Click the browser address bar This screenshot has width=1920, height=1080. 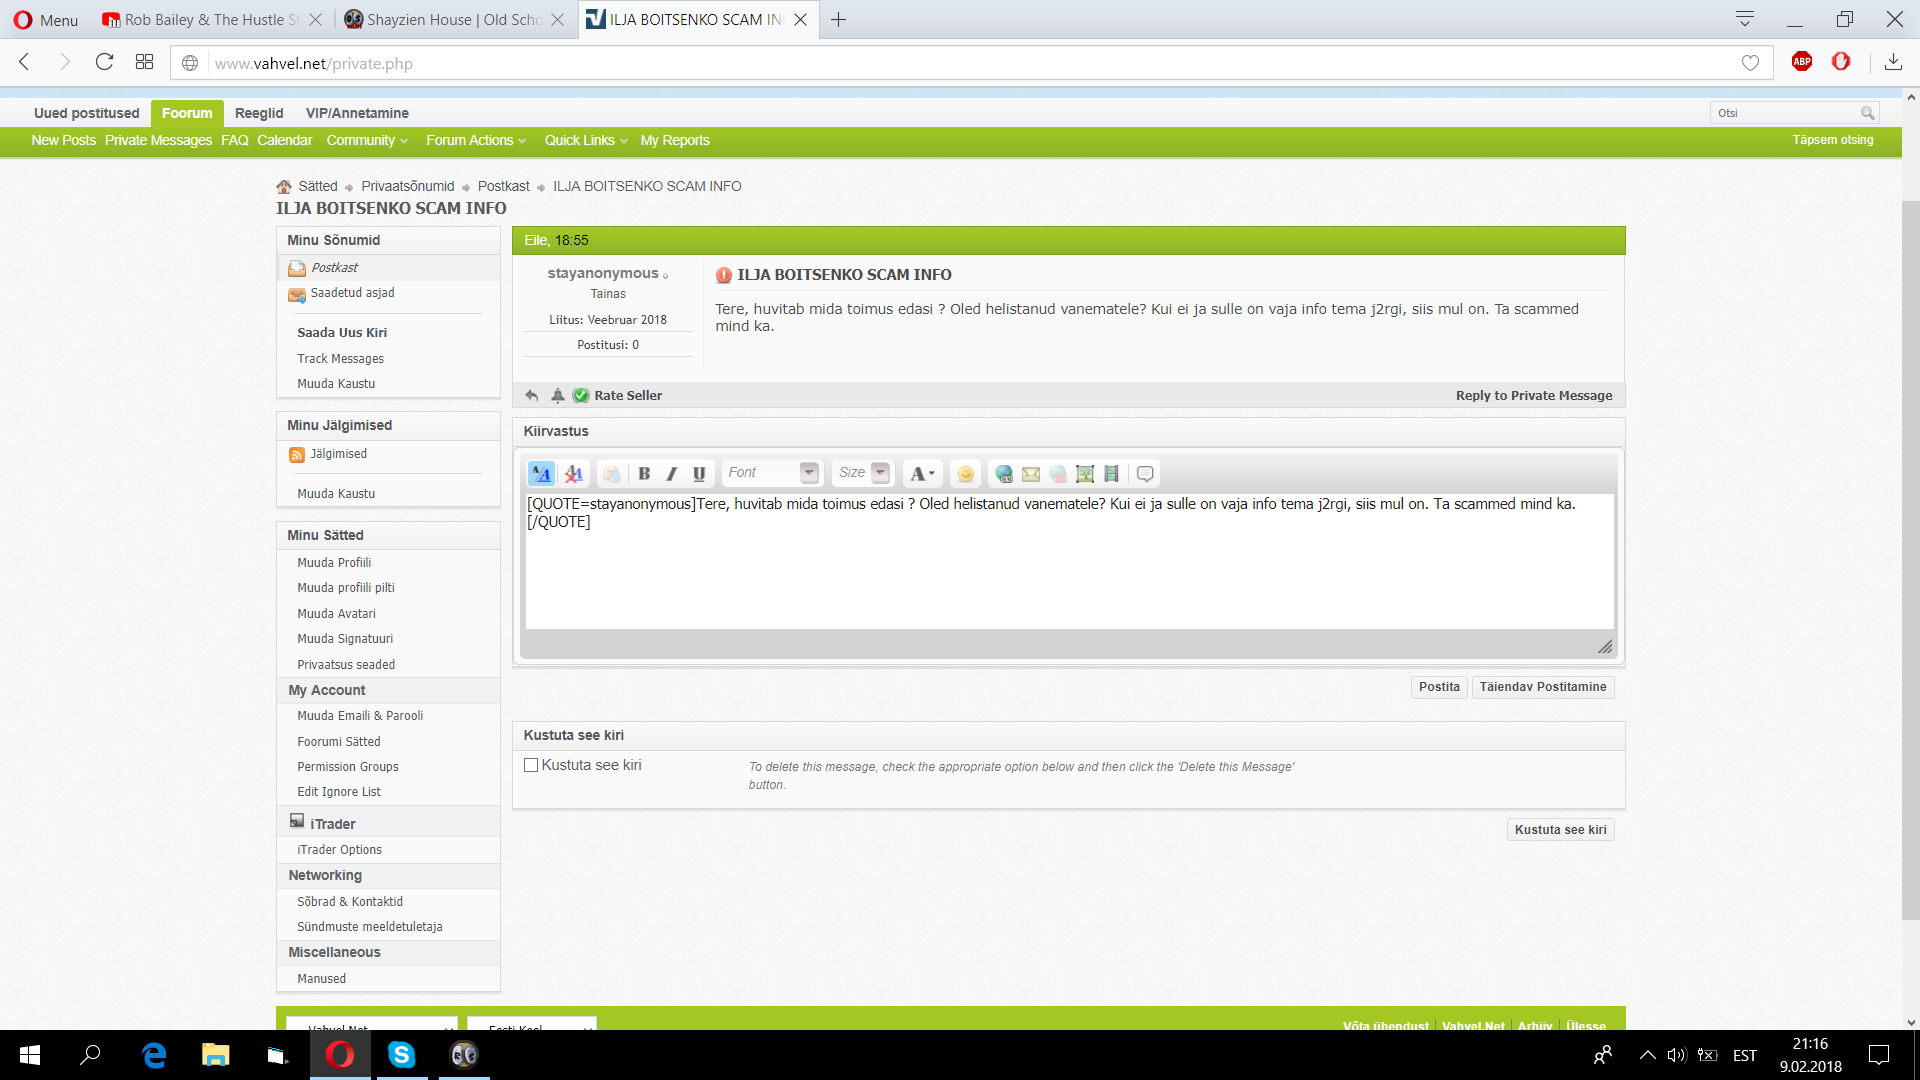pyautogui.click(x=970, y=63)
